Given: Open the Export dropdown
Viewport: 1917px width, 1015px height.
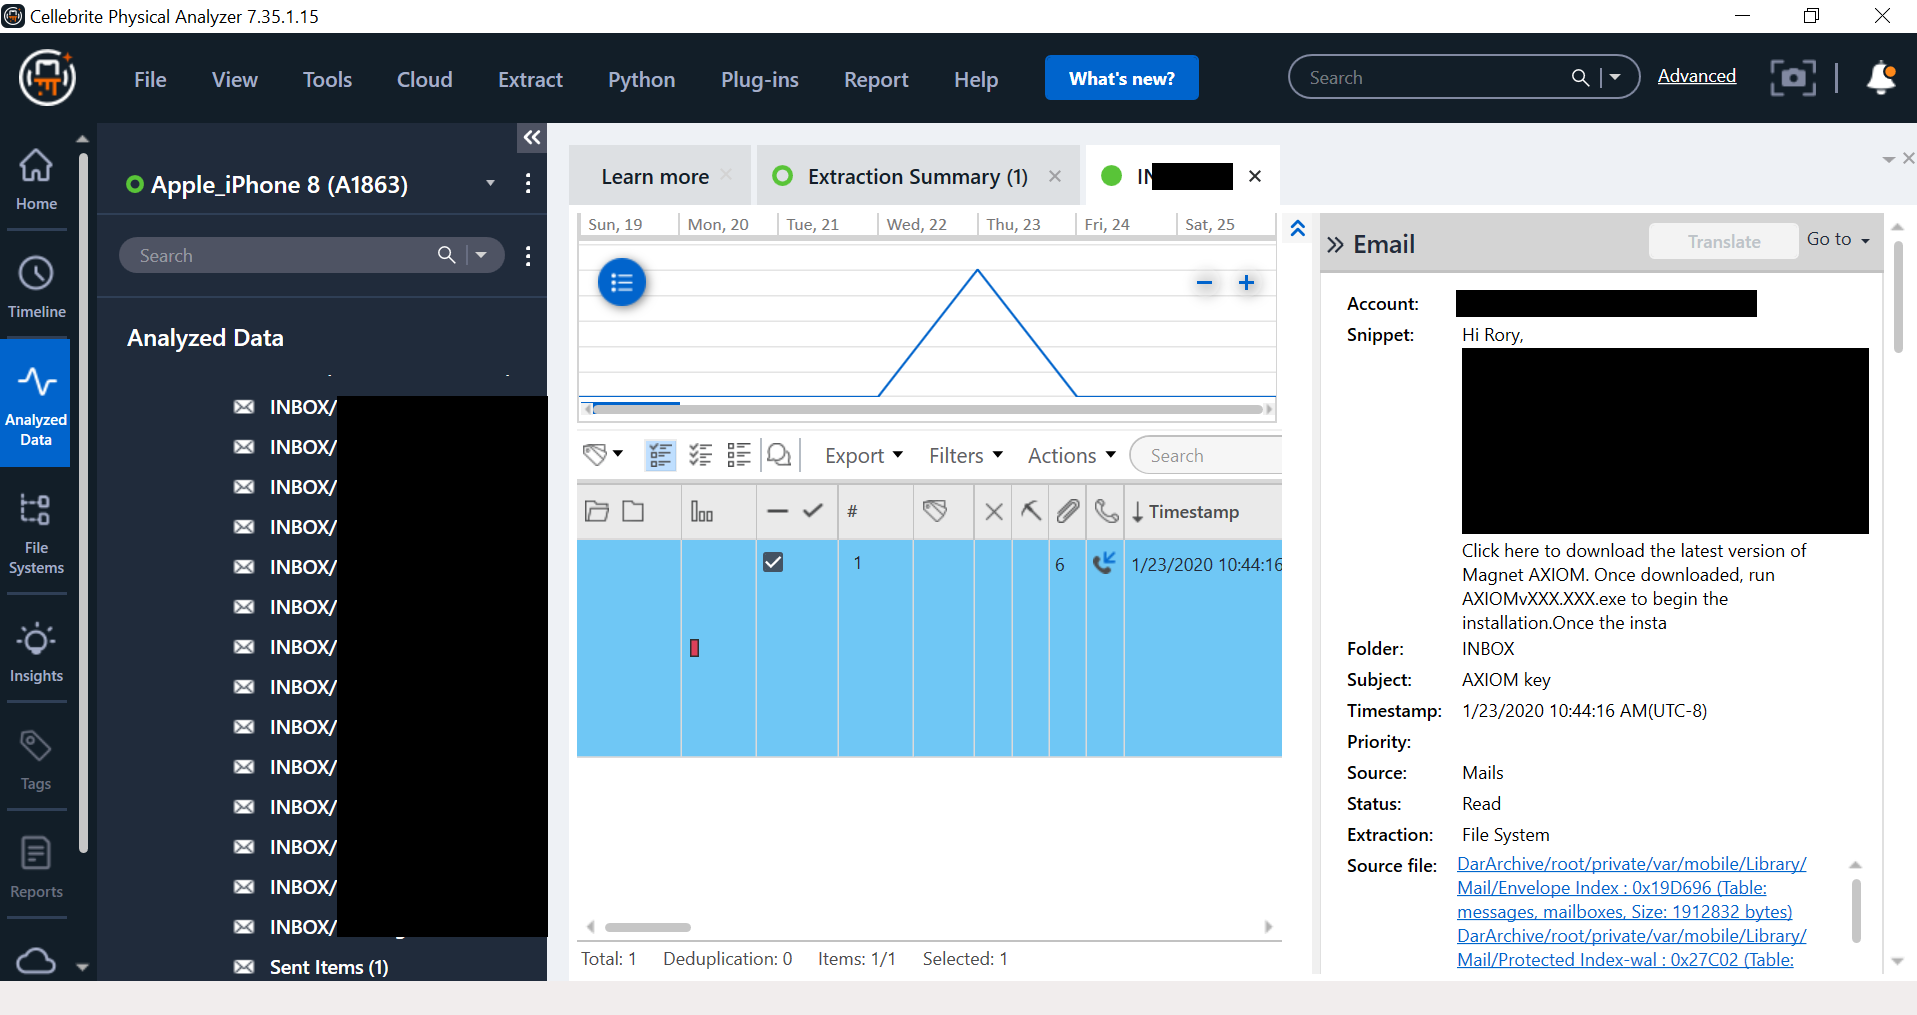Looking at the screenshot, I should 863,456.
